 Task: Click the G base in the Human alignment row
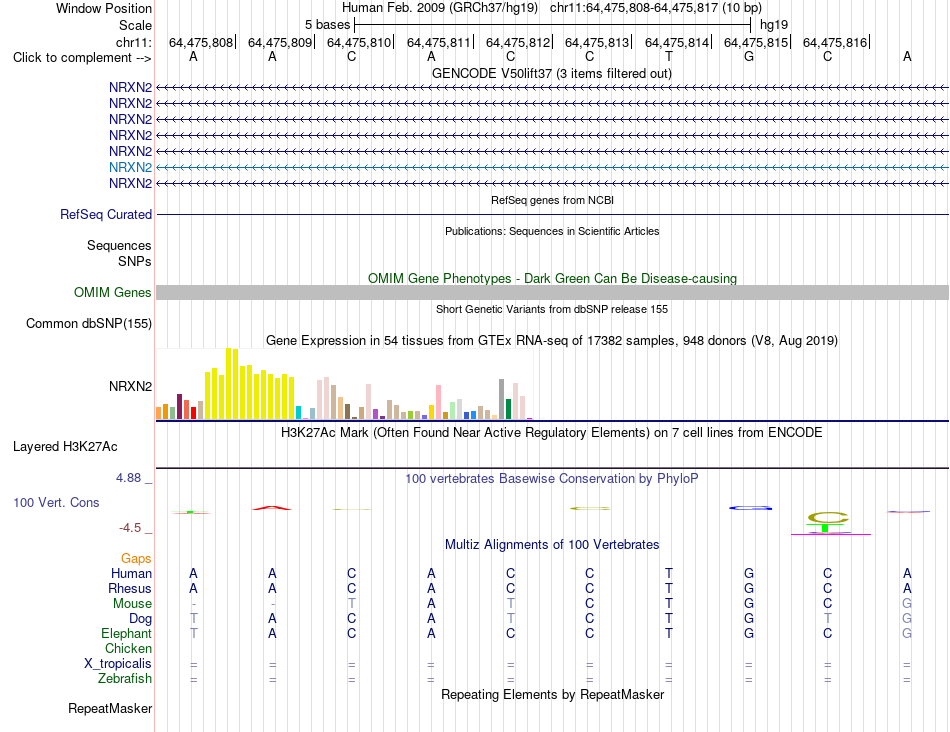(749, 573)
